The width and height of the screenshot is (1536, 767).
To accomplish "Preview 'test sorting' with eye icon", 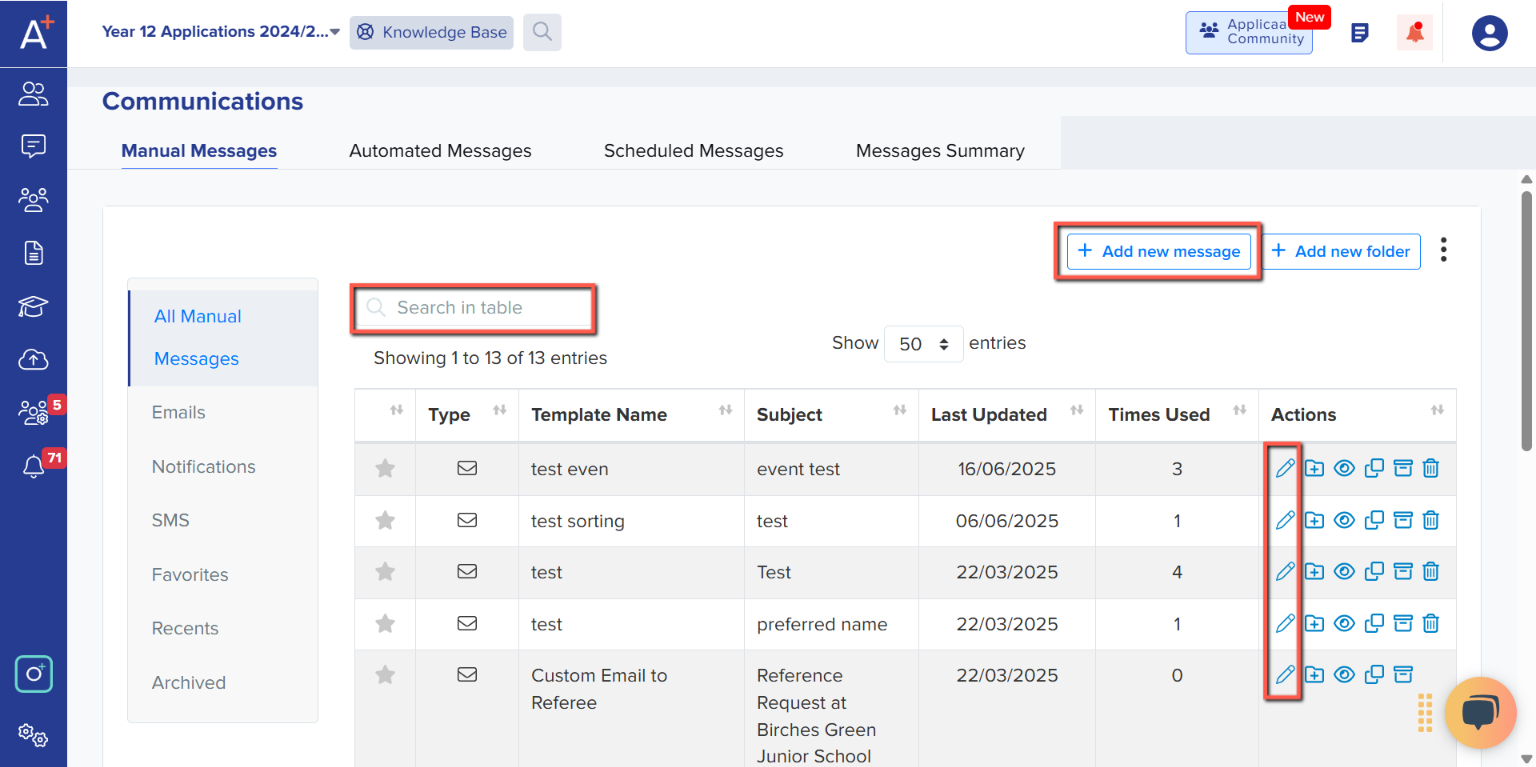I will pyautogui.click(x=1344, y=520).
